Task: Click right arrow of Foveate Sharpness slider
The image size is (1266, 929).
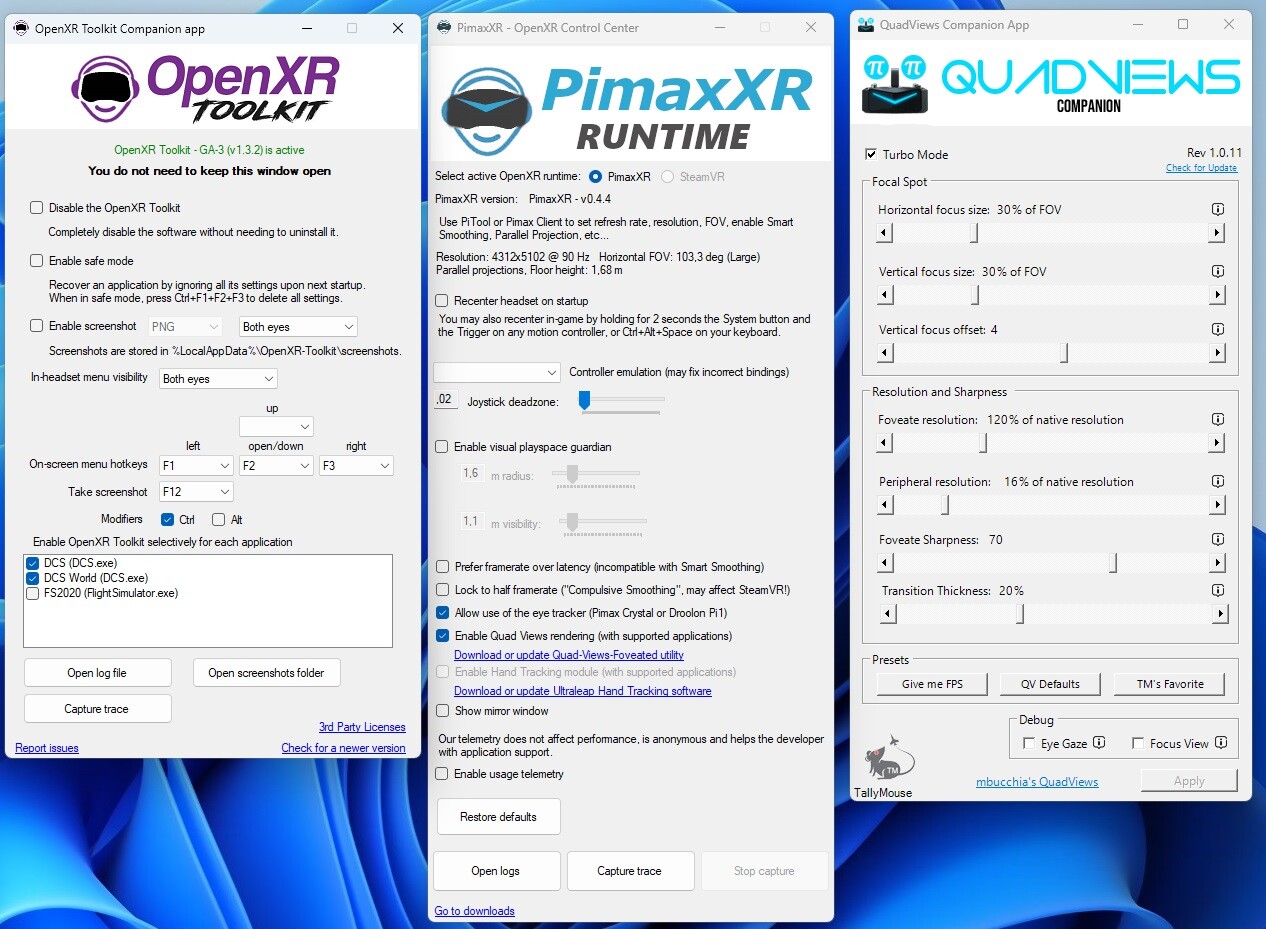Action: [1217, 563]
